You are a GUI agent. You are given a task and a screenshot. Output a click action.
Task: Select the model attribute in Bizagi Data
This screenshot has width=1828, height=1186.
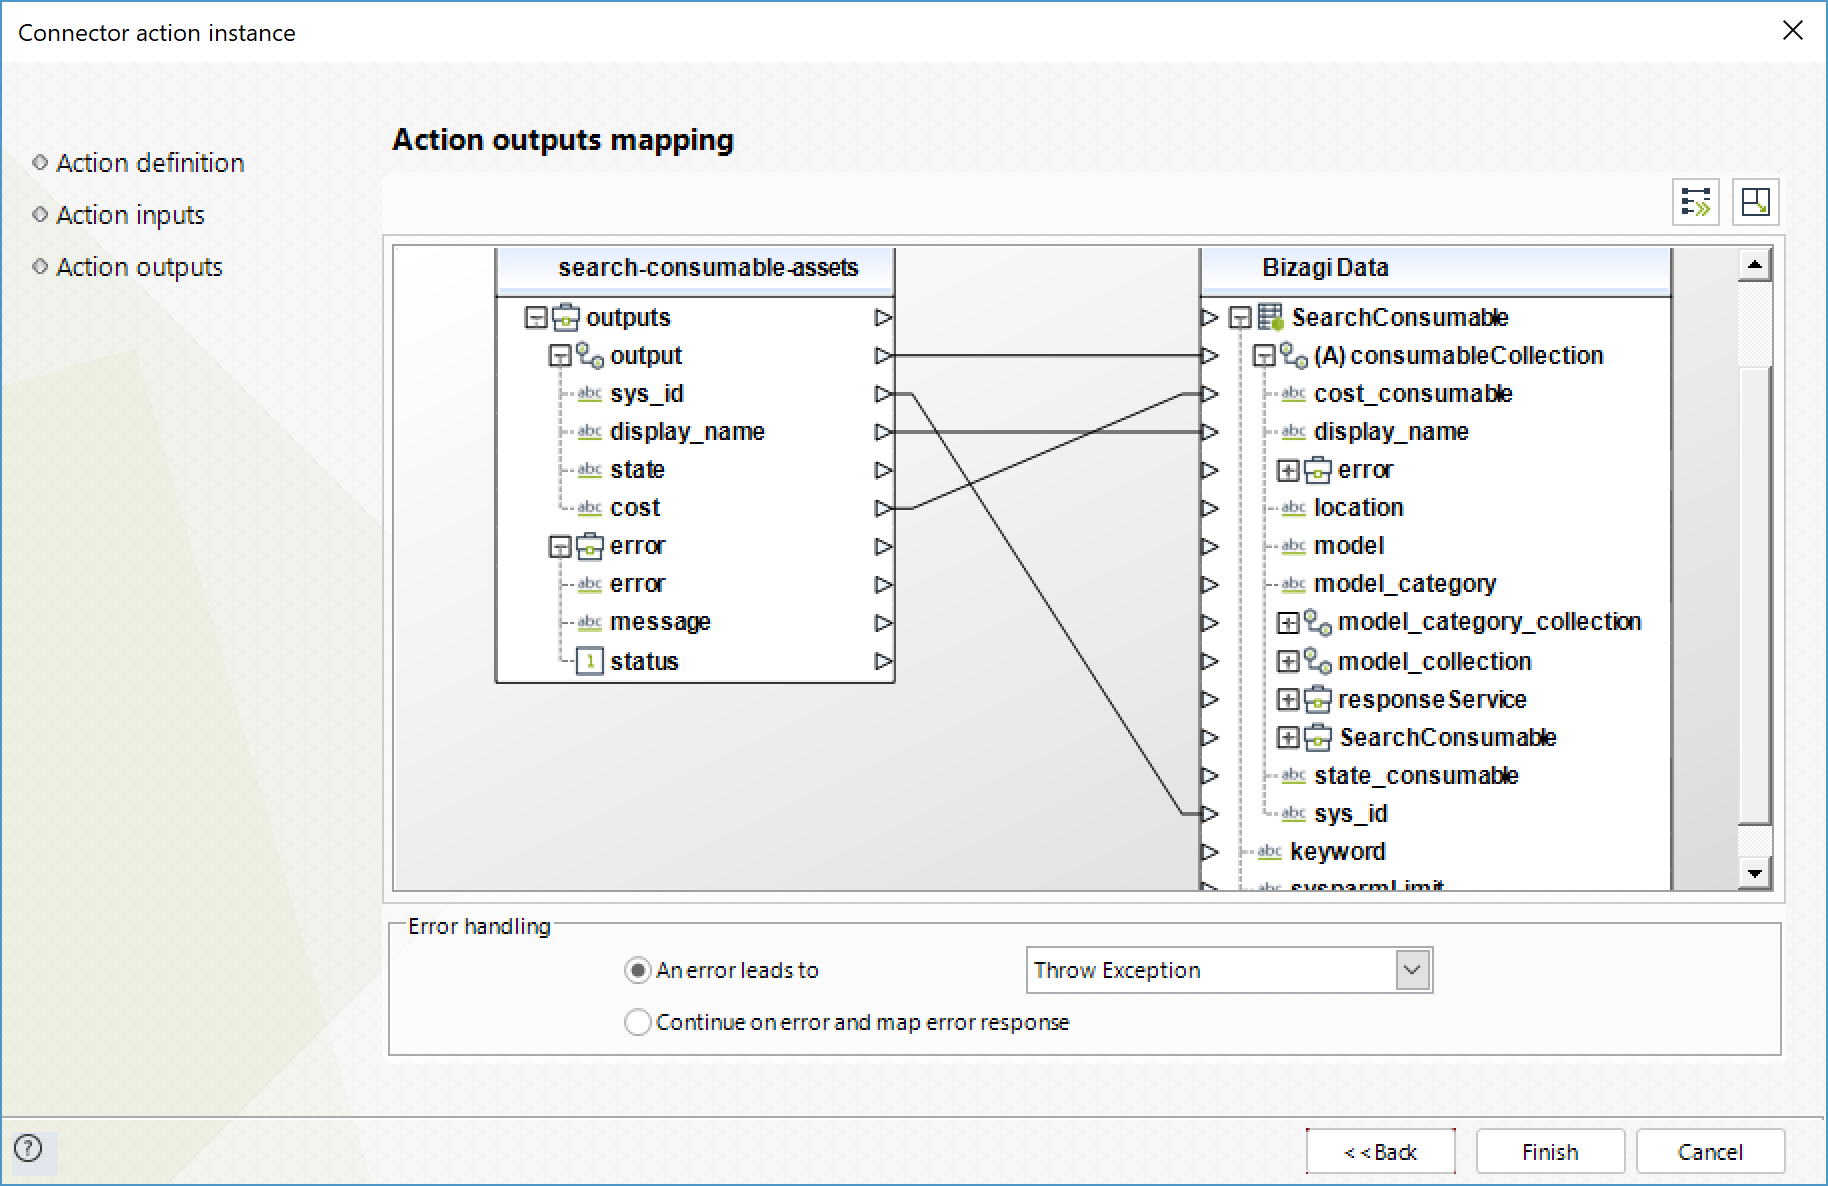pos(1349,546)
